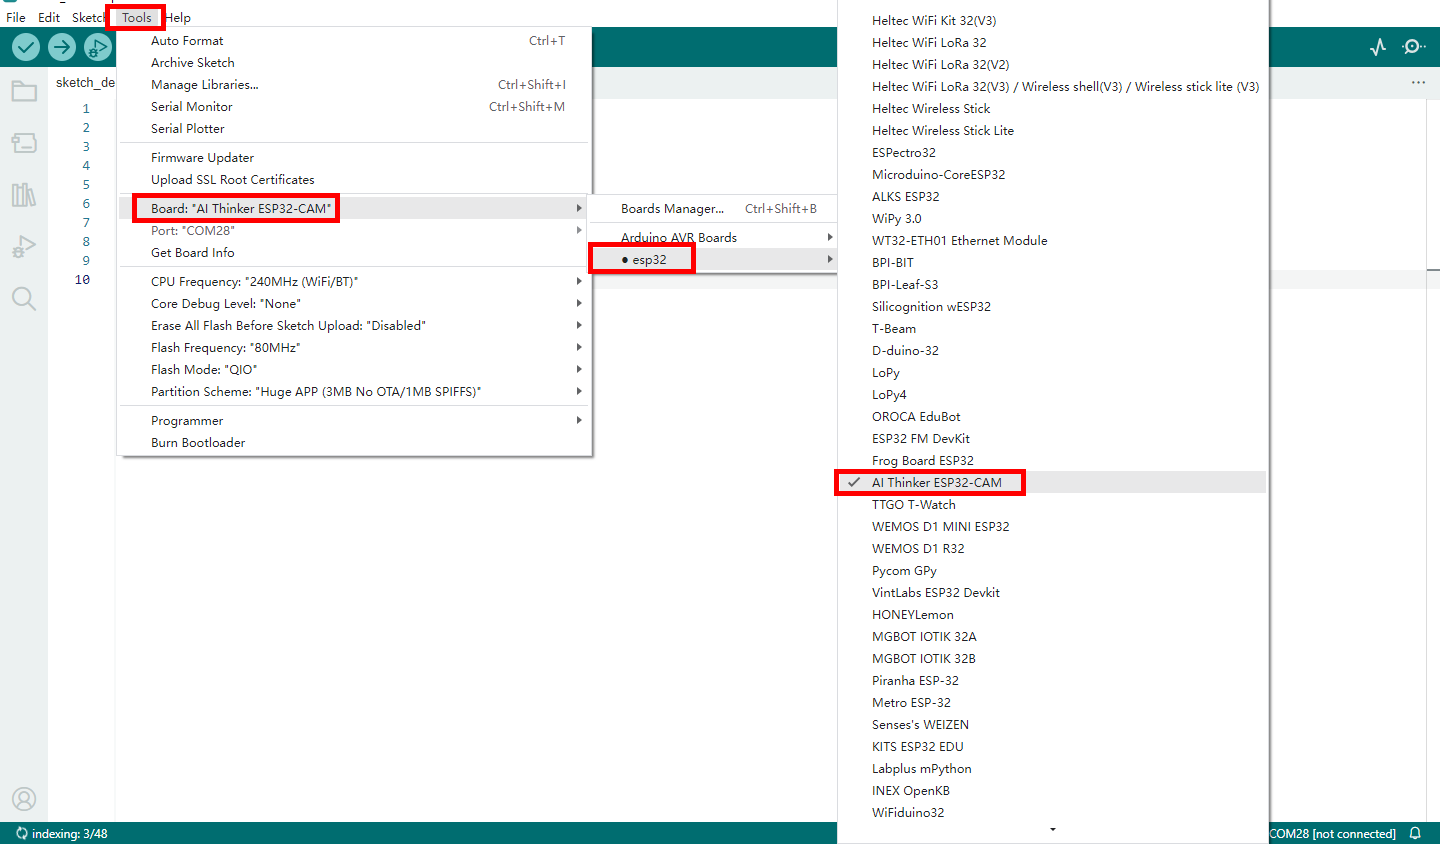Open the Boards Manager sidebar icon

pyautogui.click(x=24, y=143)
